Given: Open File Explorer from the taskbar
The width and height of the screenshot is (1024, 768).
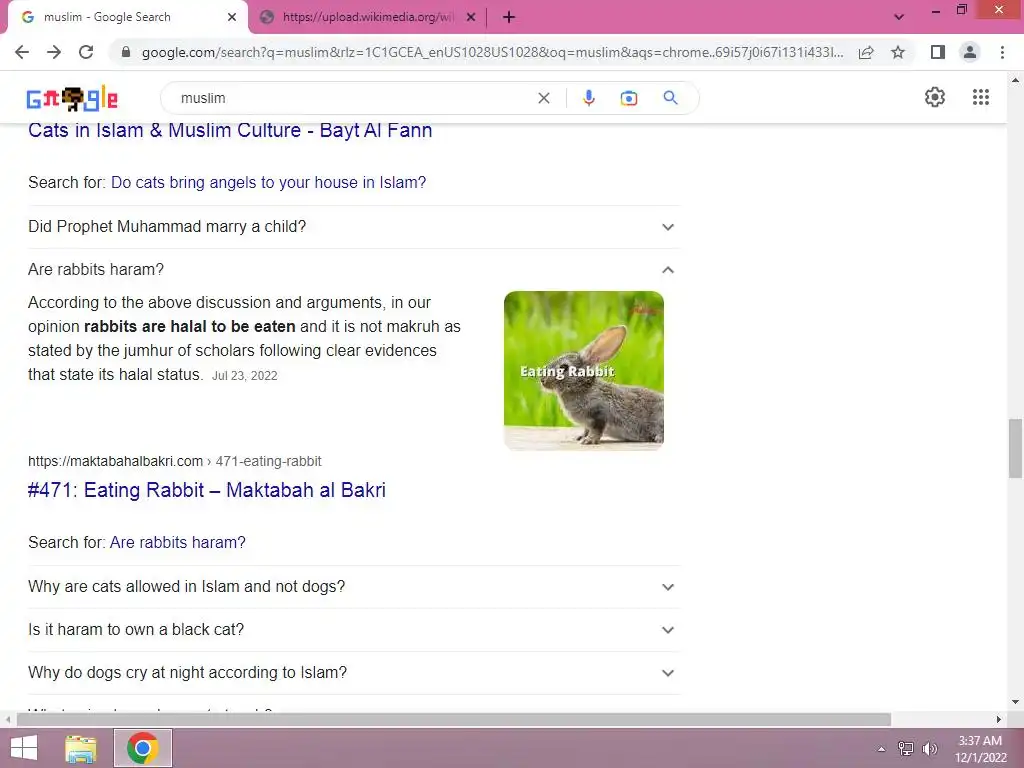Looking at the screenshot, I should tap(81, 748).
